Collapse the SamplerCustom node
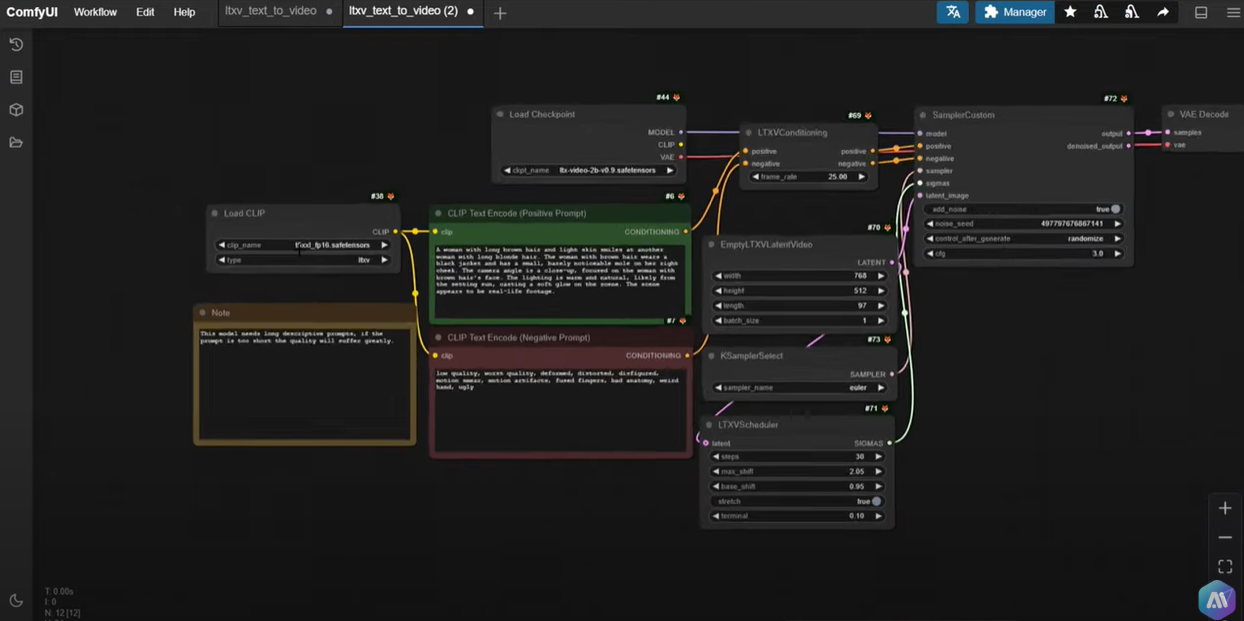 coord(923,115)
